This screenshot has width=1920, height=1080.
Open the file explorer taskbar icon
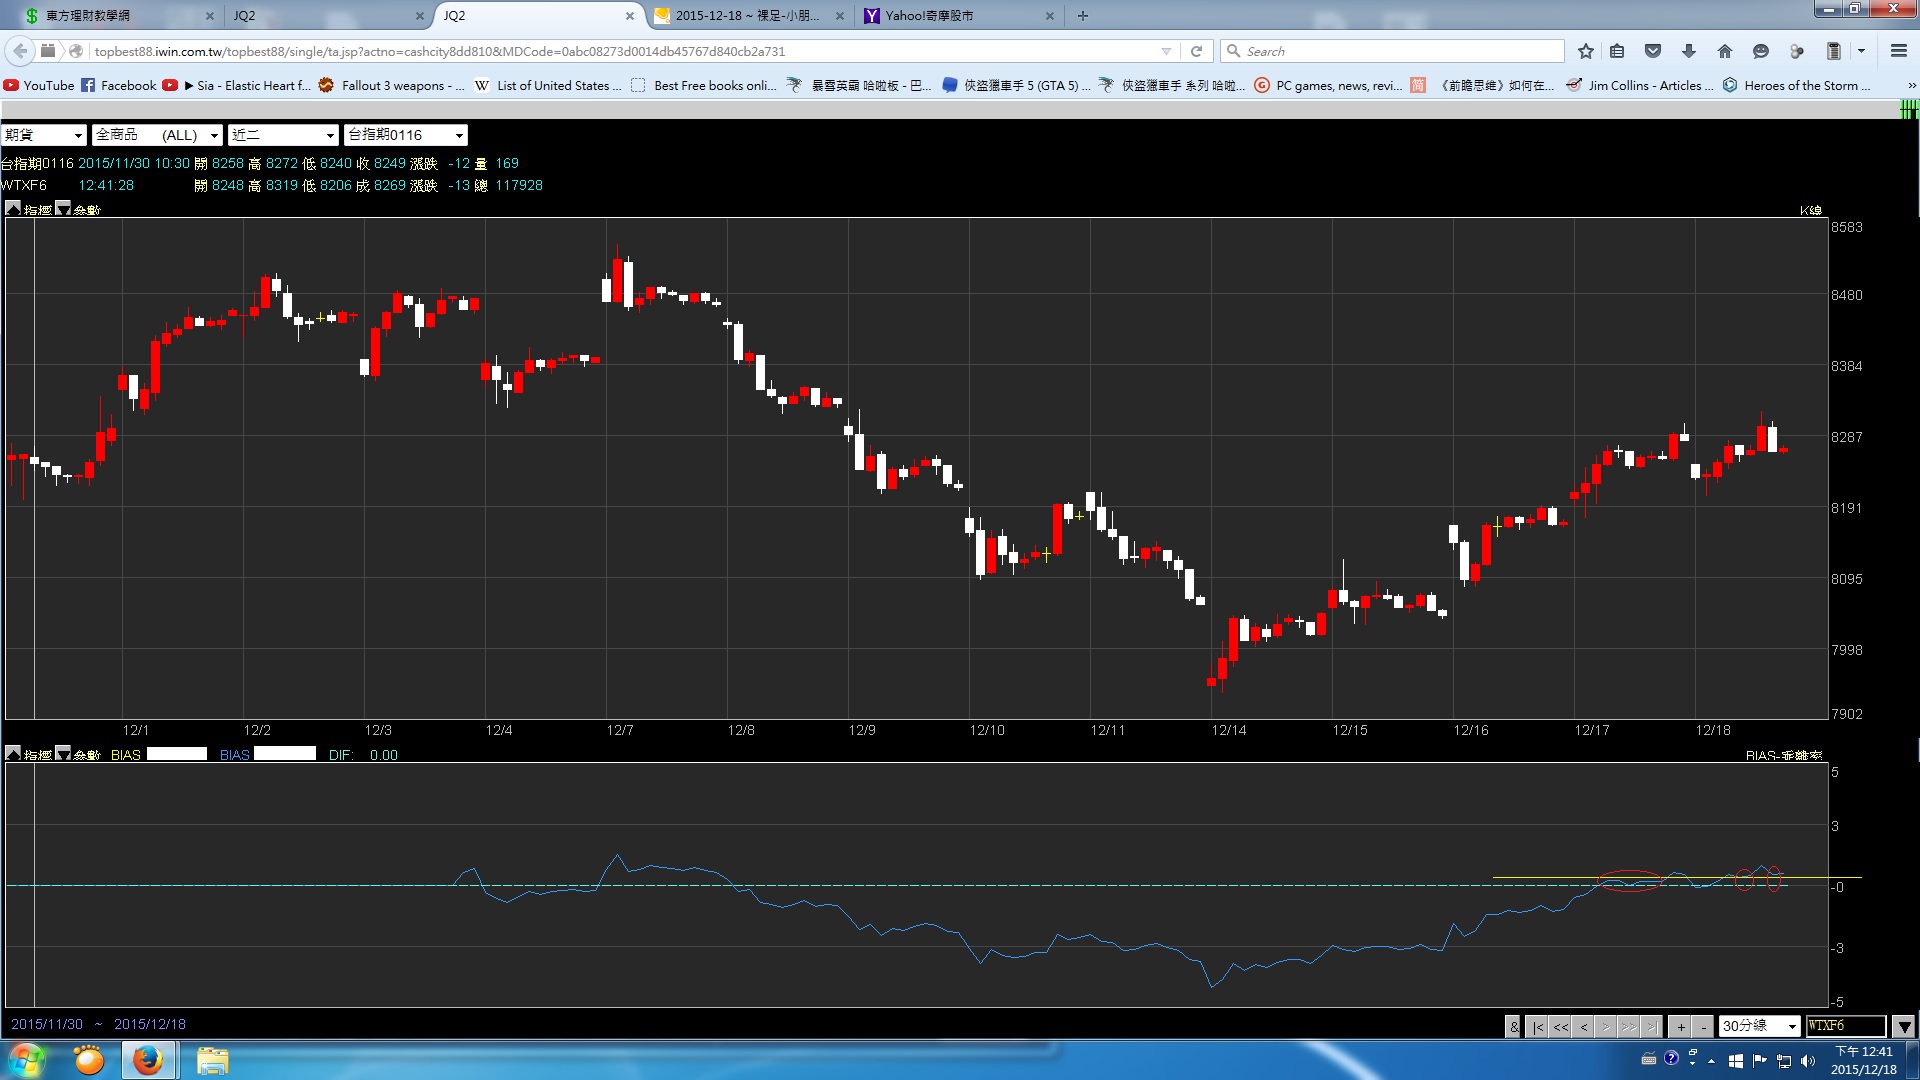click(212, 1059)
